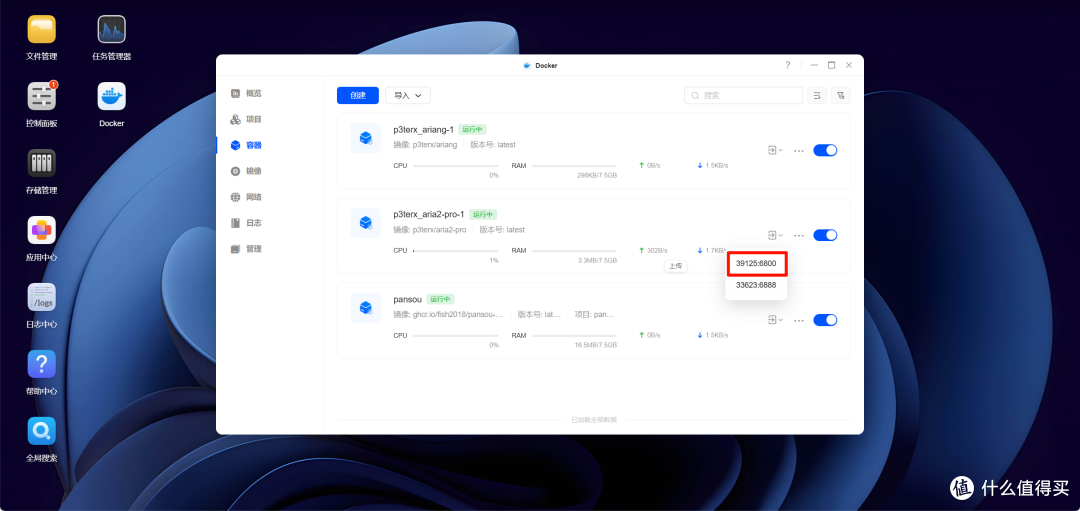Expand port access dropdown for p3terx_aria2-pro-1
Screen dimensions: 1080x511
pyautogui.click(x=775, y=235)
